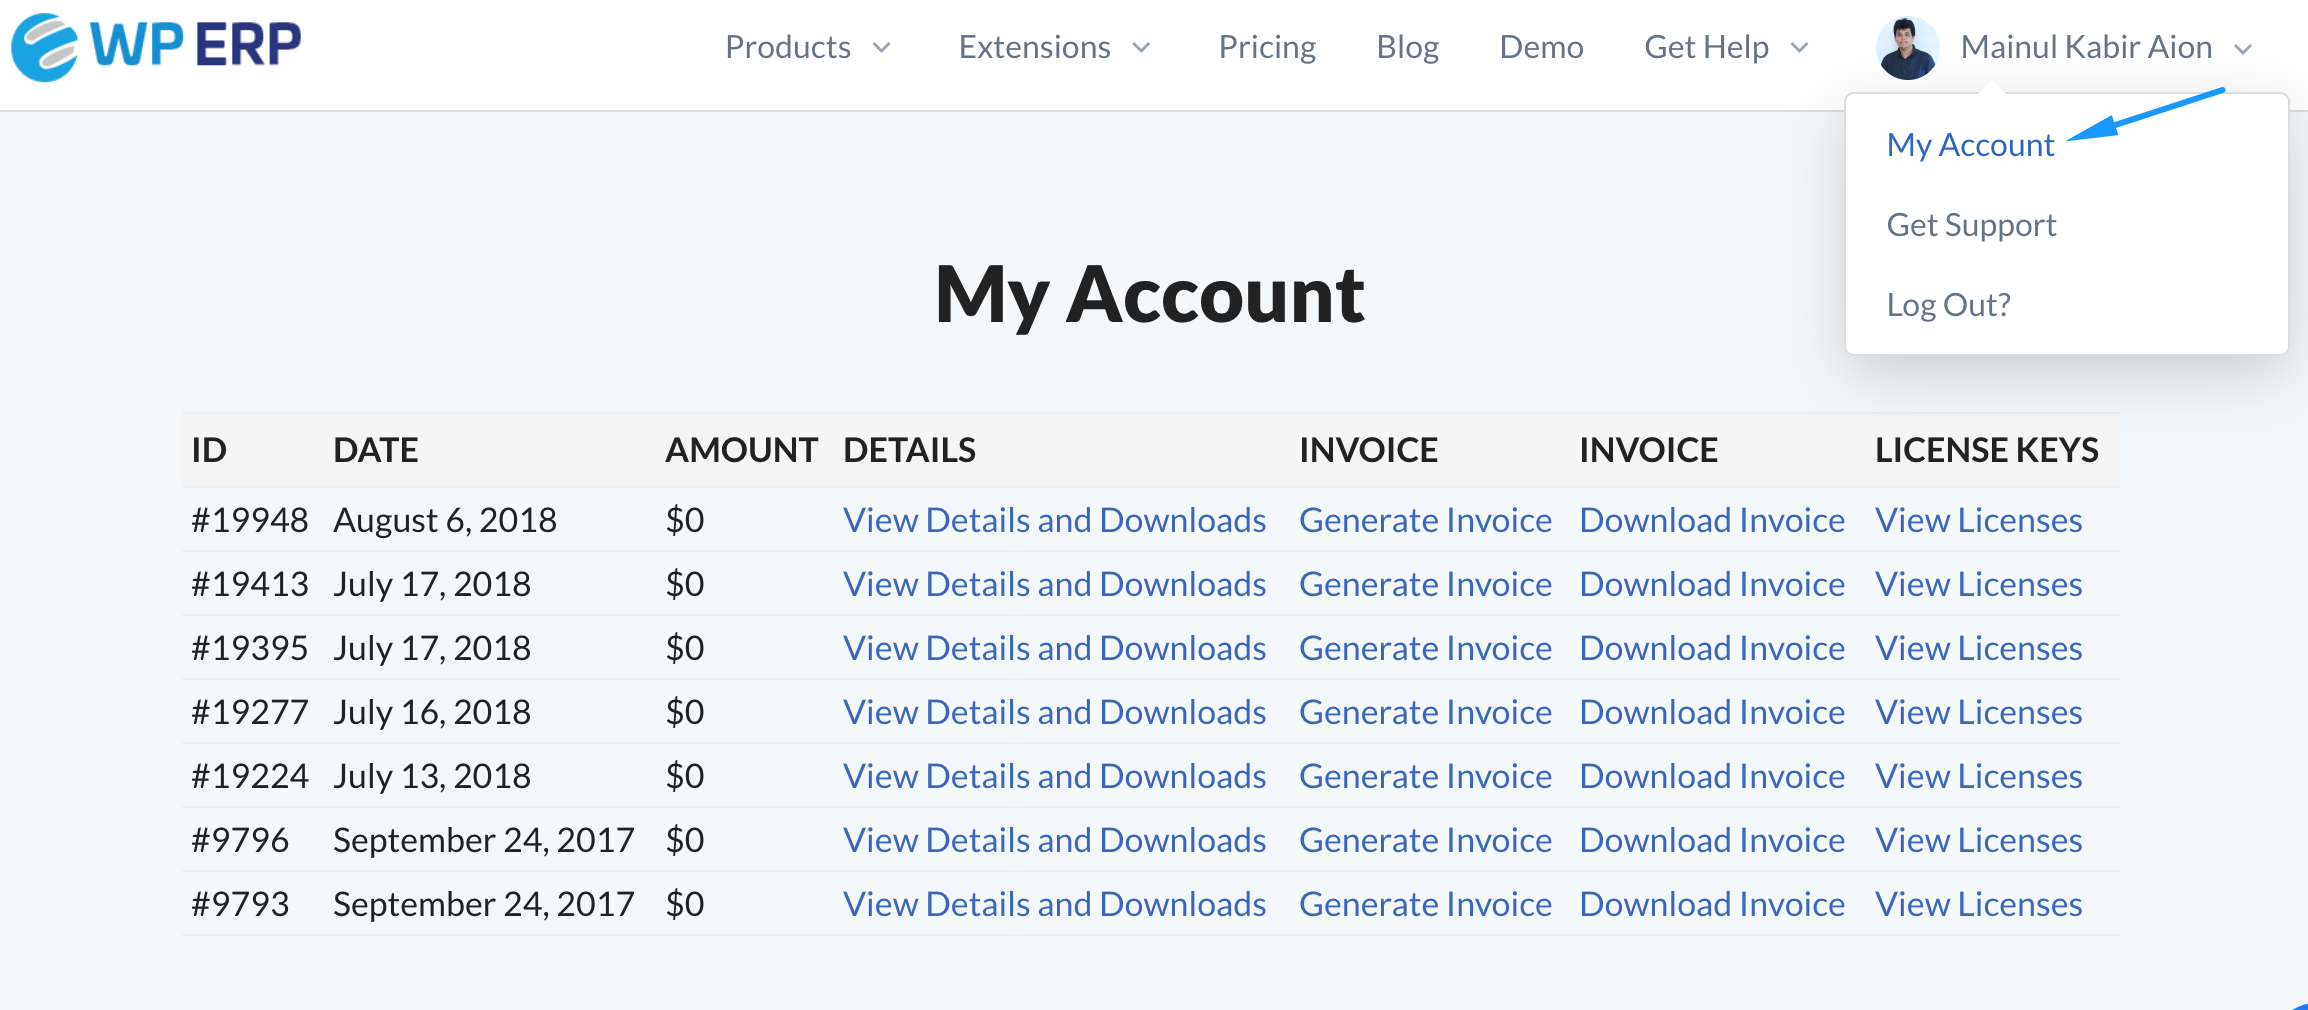Image resolution: width=2308 pixels, height=1010 pixels.
Task: Click the date August 6, 2018
Action: coord(445,520)
